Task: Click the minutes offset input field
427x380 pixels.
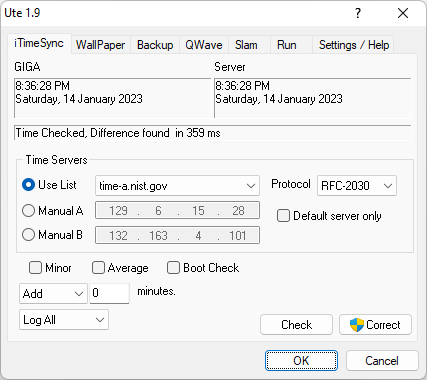Action: click(109, 293)
